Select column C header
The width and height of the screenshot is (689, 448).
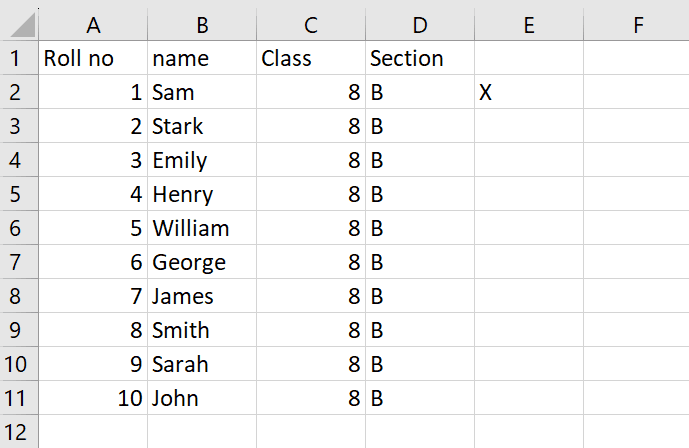pyautogui.click(x=311, y=25)
